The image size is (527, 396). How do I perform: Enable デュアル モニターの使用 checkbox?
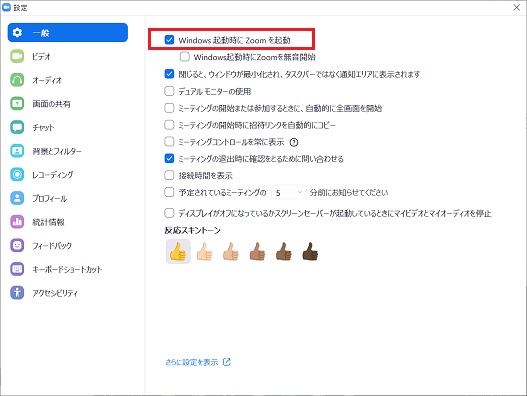[x=169, y=91]
